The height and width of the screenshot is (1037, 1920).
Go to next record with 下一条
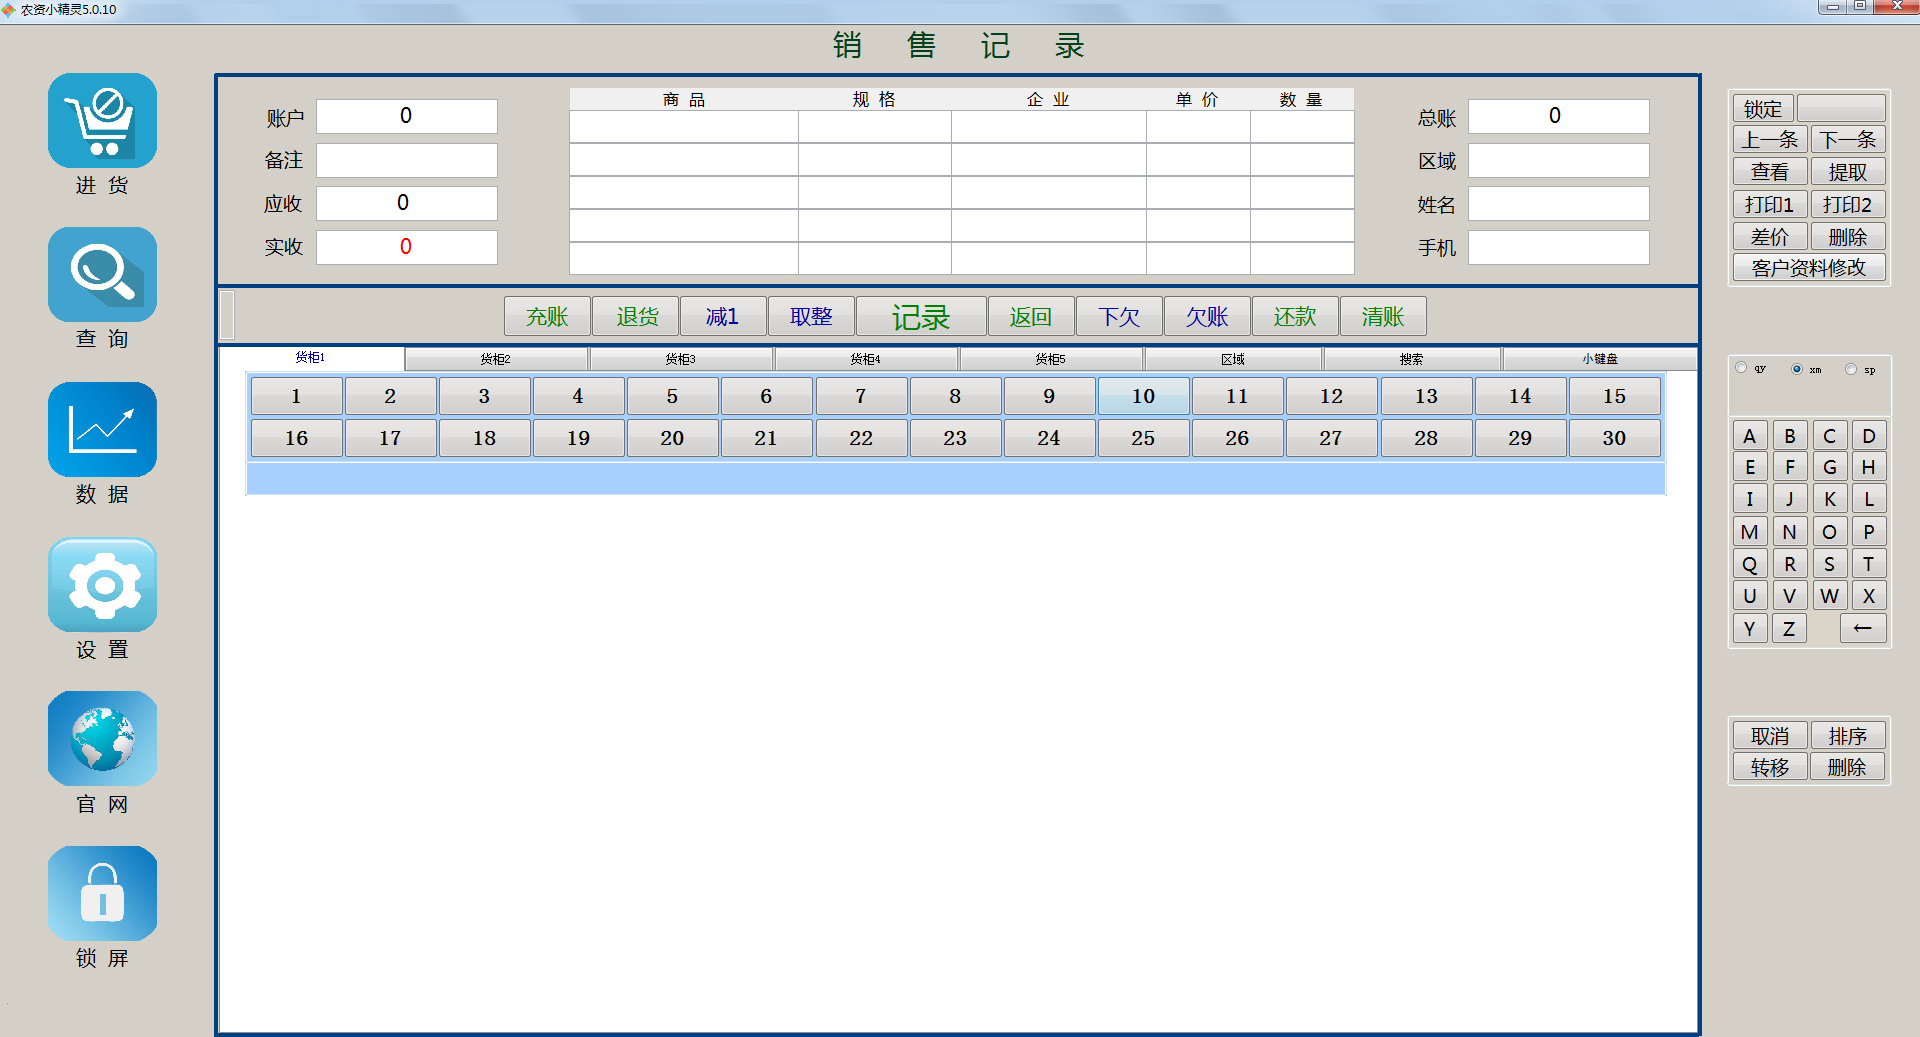click(1848, 140)
